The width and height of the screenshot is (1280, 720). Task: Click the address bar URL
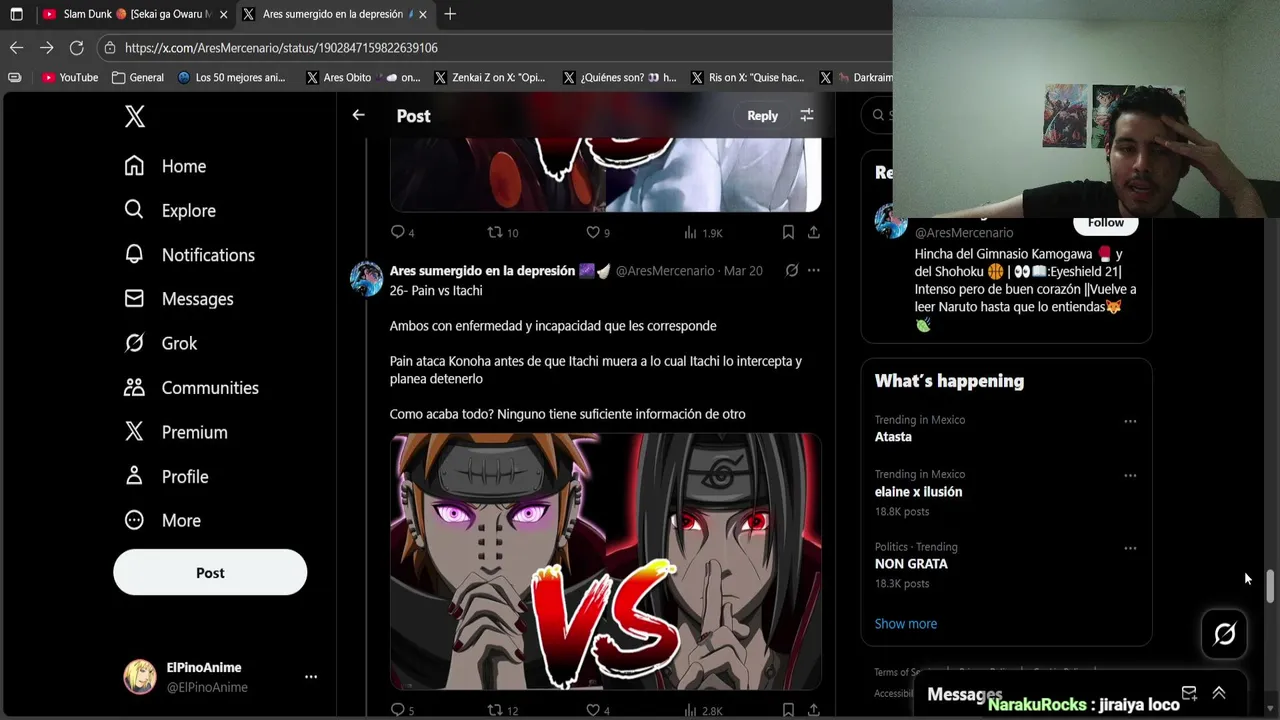pos(281,48)
